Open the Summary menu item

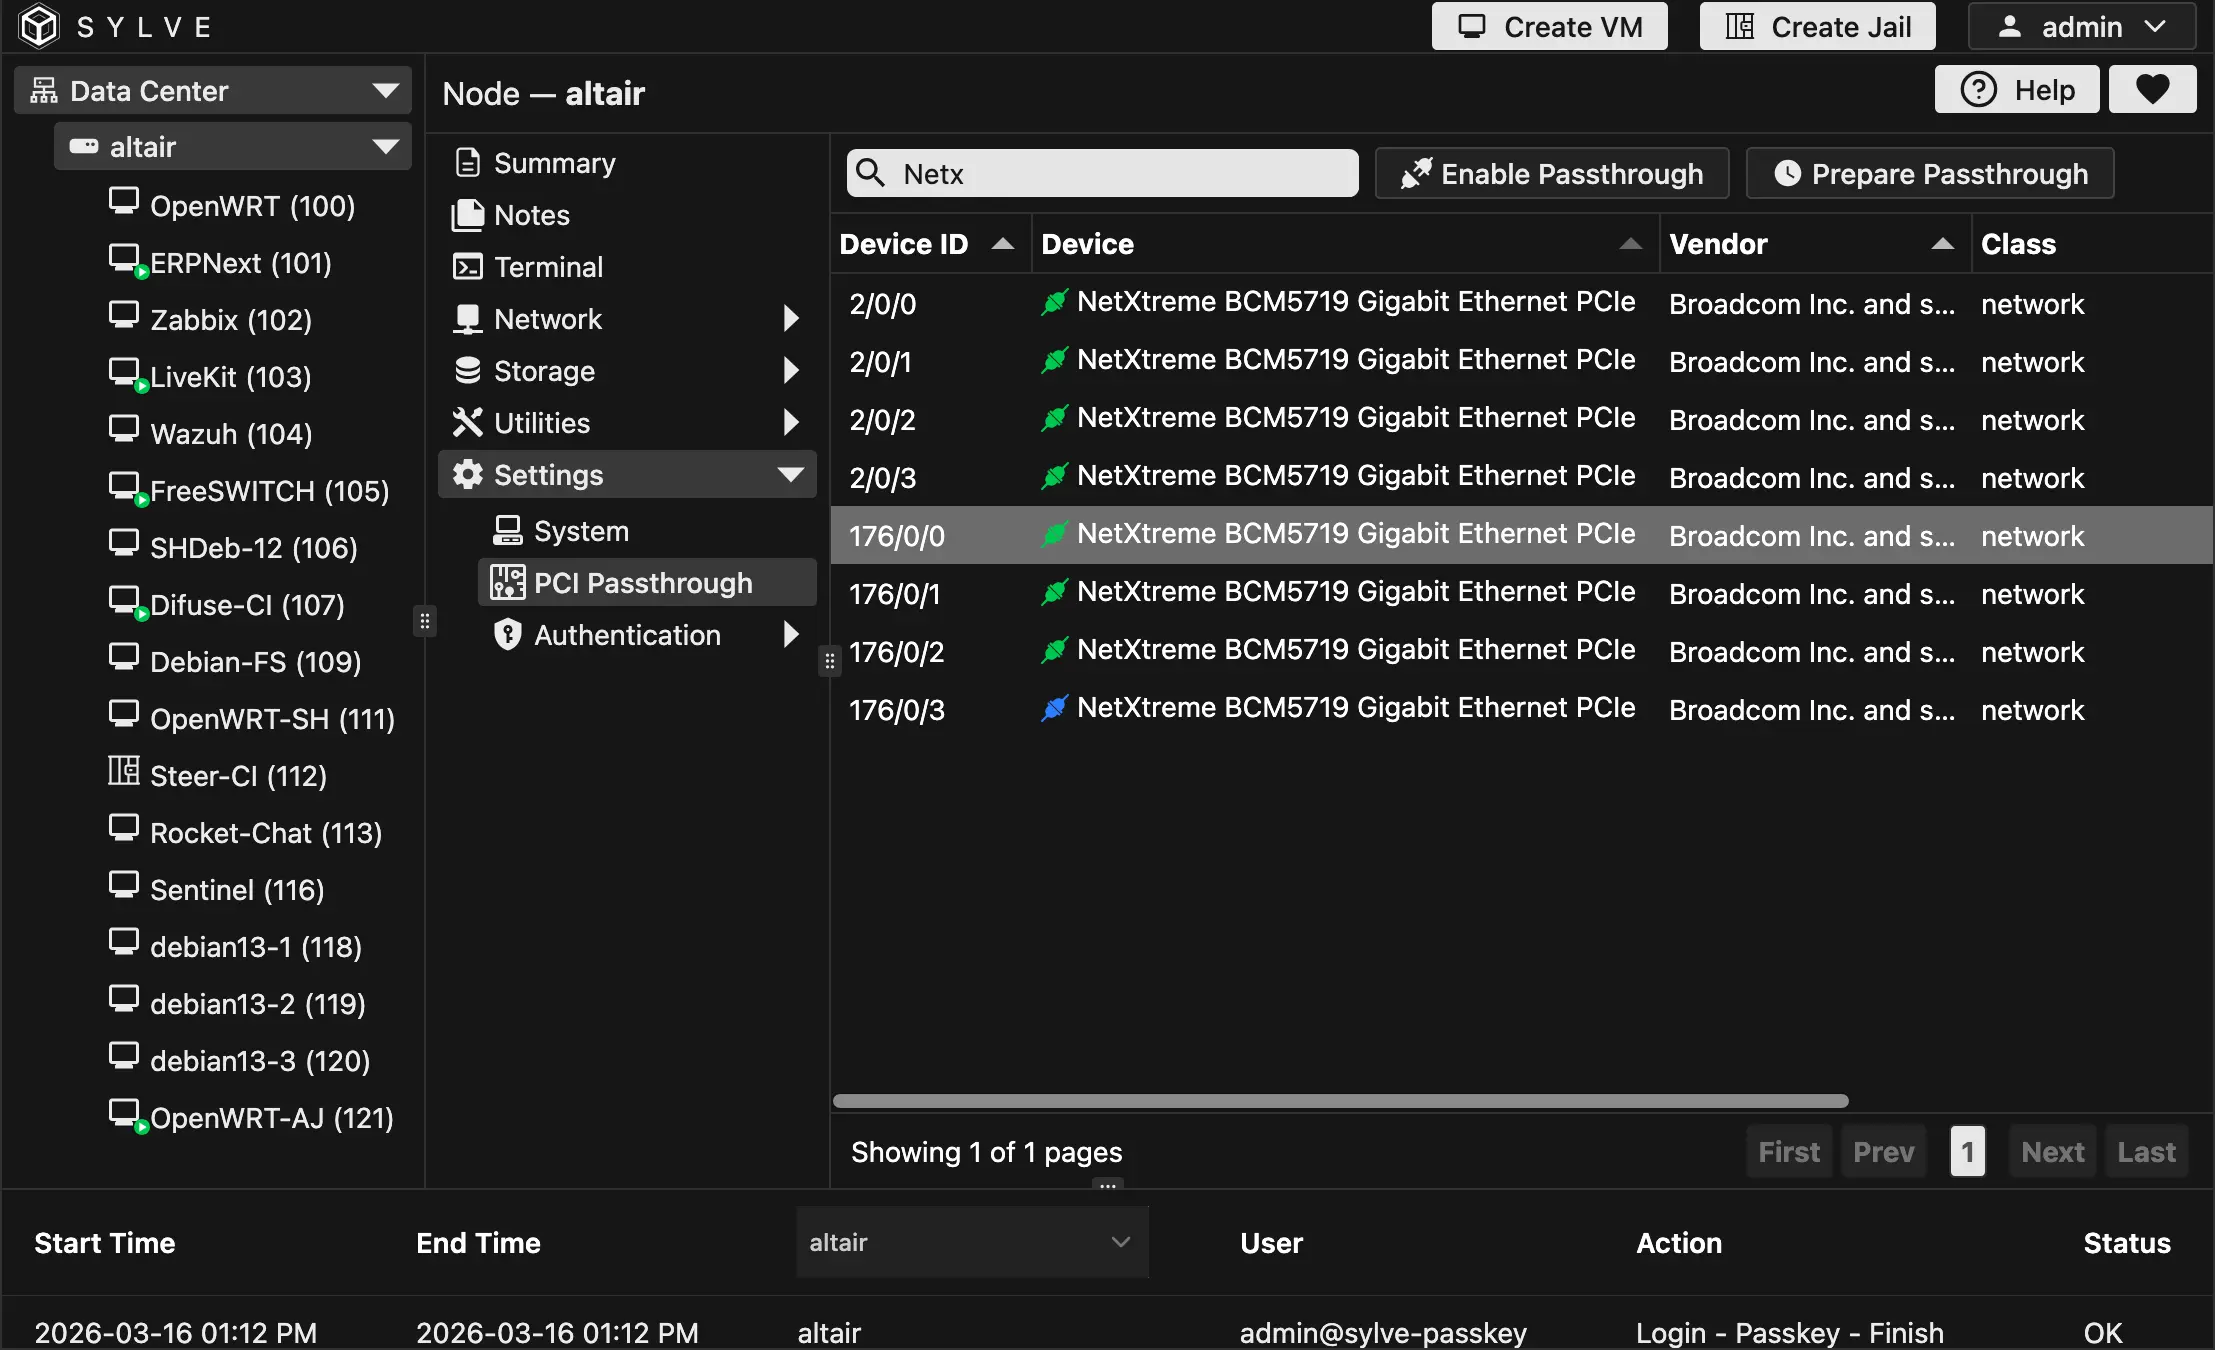[x=554, y=162]
